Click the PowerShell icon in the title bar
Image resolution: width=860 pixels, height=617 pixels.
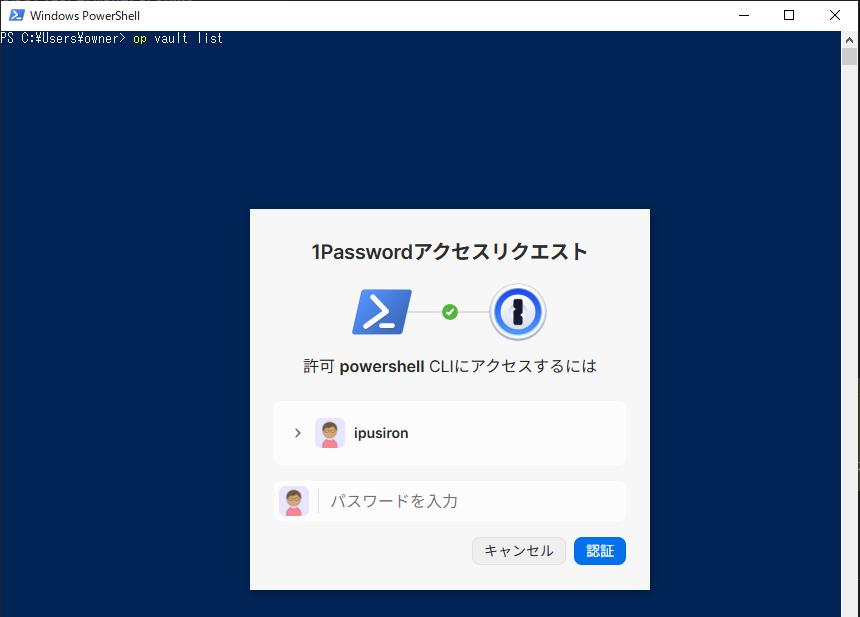[x=17, y=15]
